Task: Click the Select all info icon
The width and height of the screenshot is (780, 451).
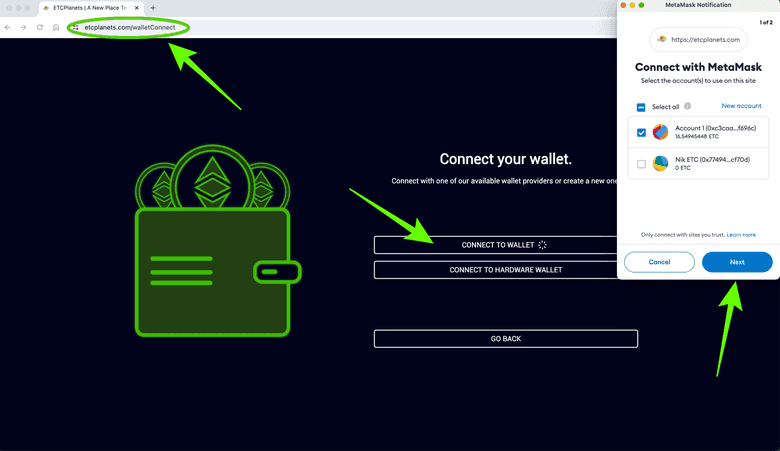Action: coord(687,106)
